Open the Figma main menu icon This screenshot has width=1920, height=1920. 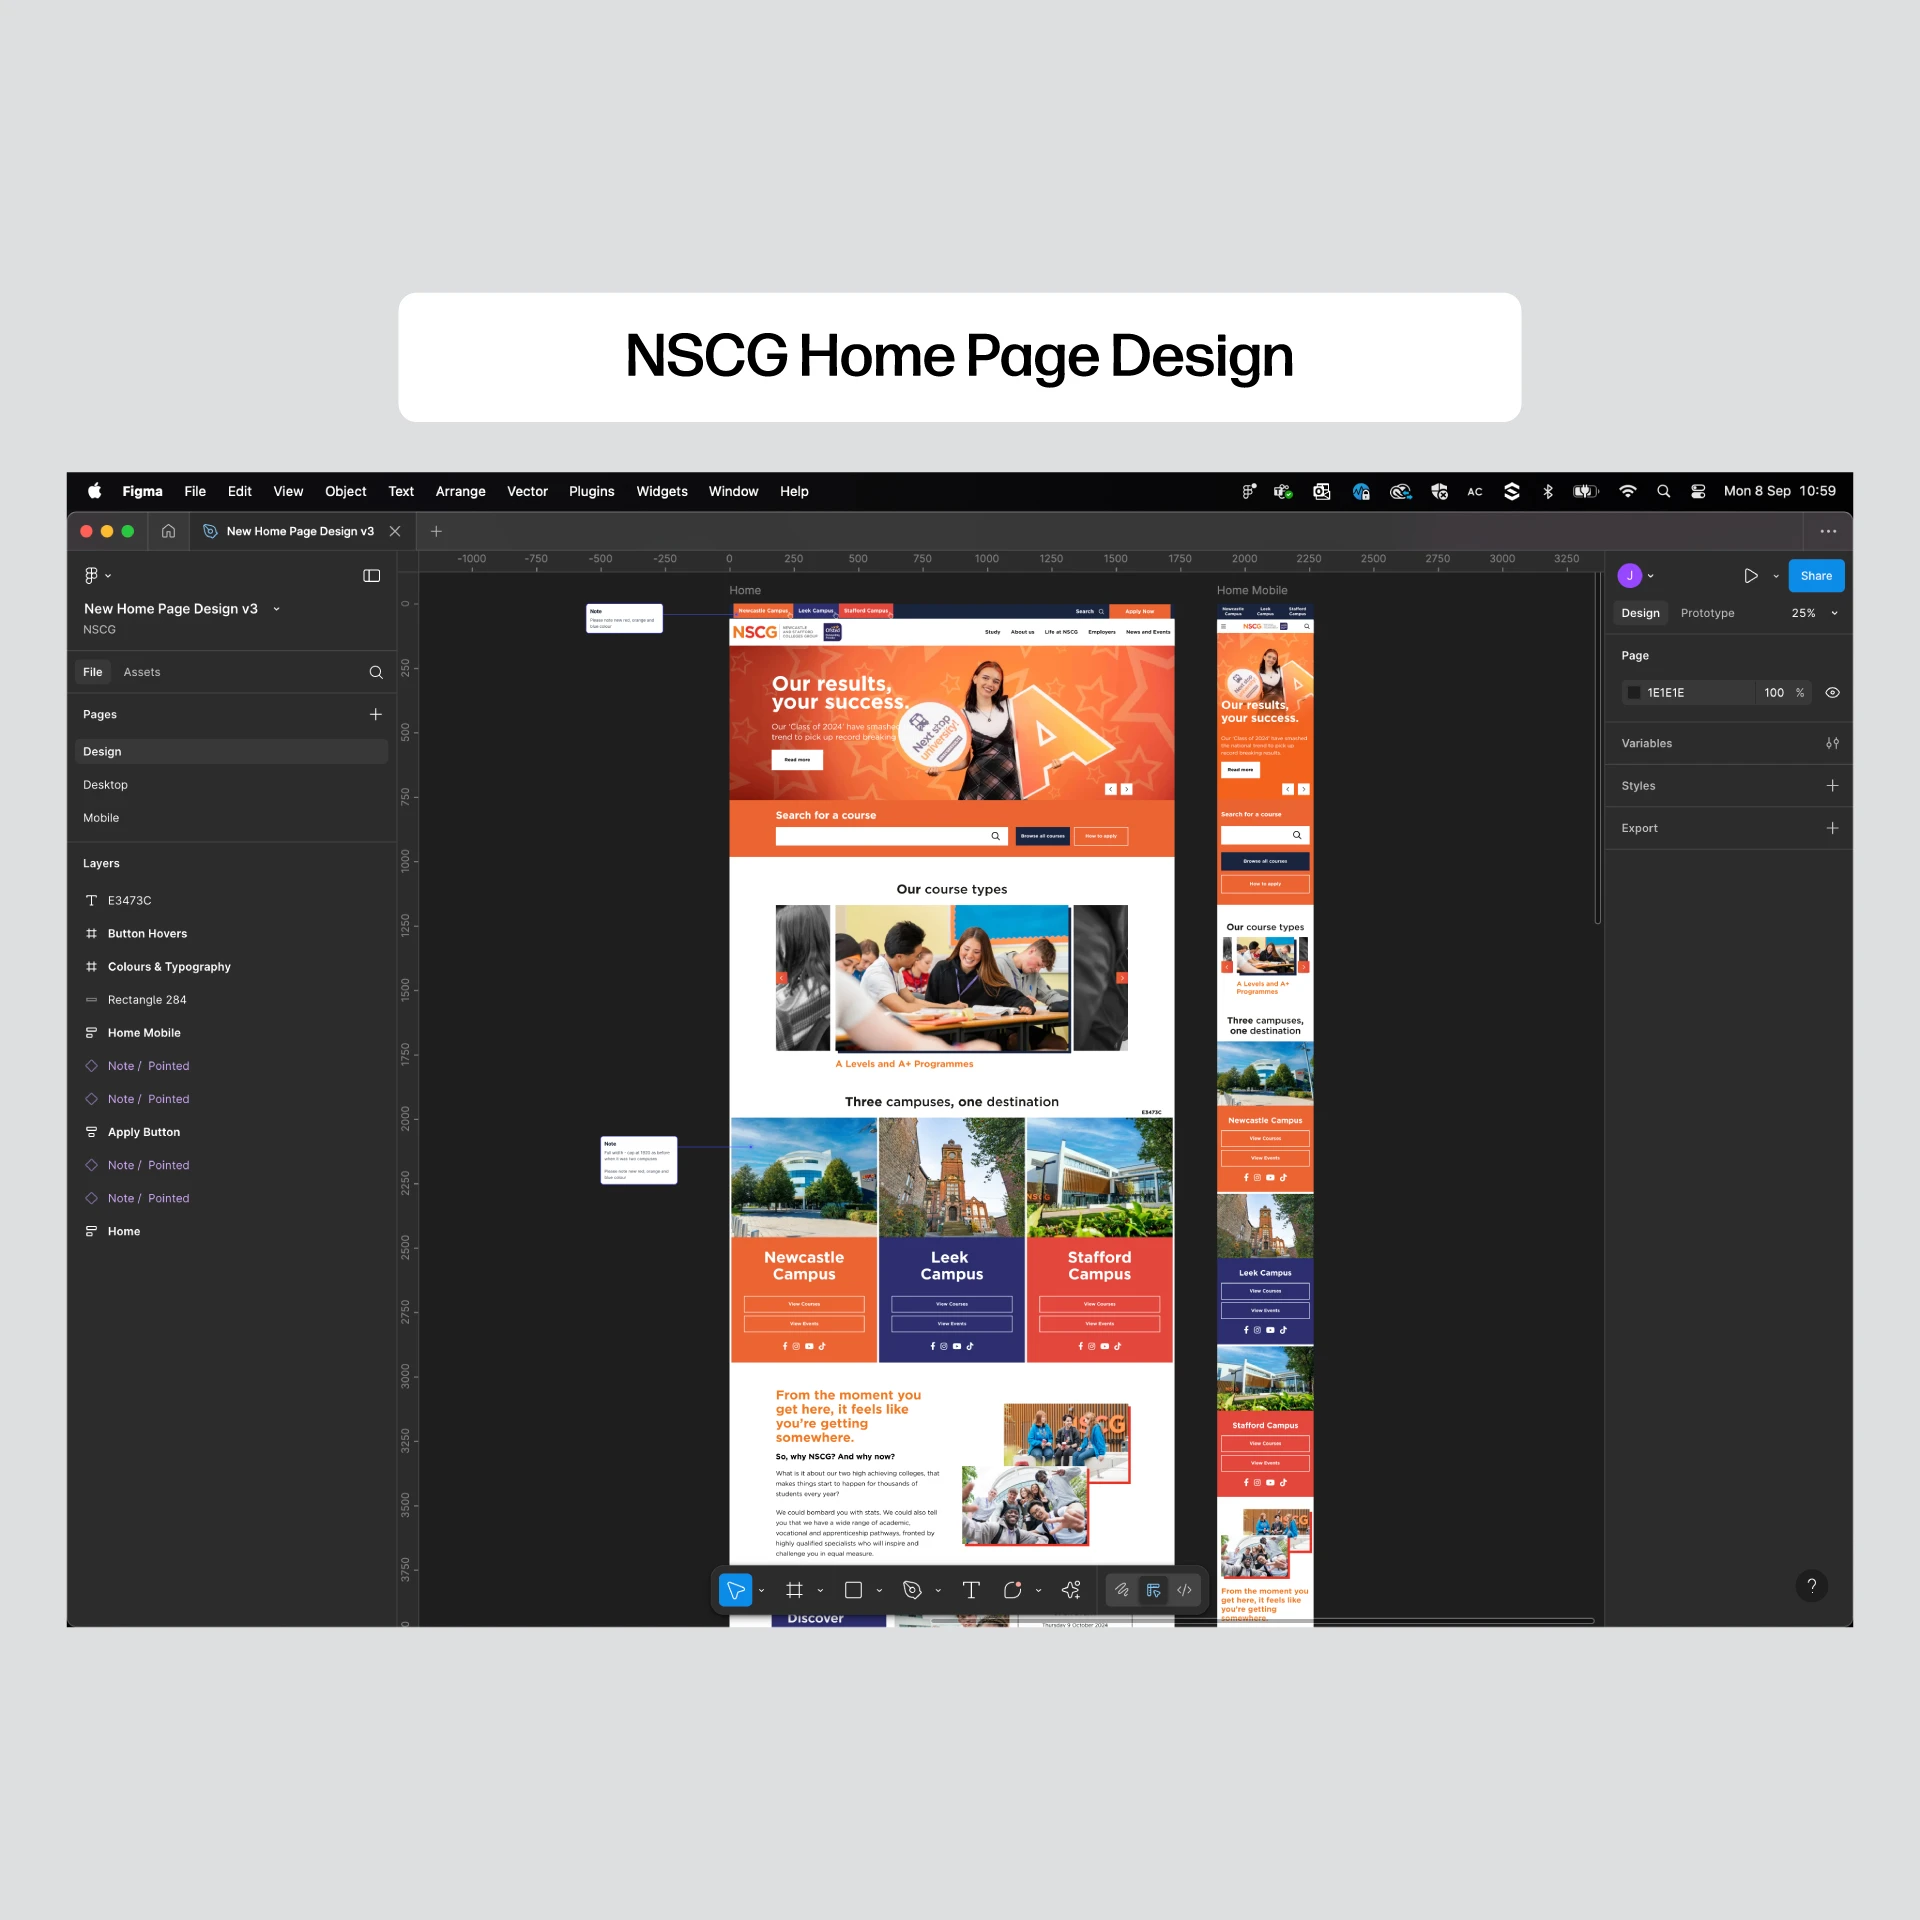click(x=91, y=576)
